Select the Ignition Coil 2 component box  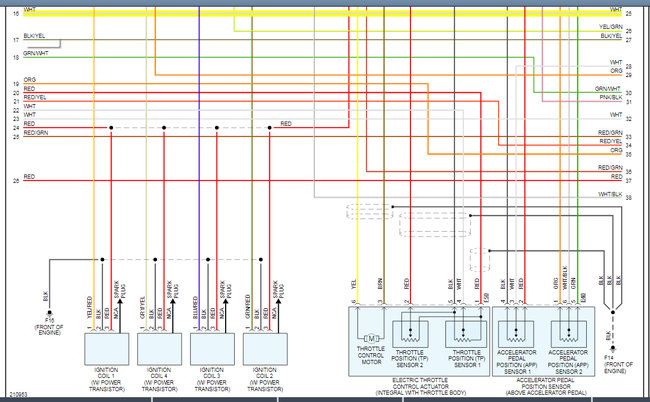(265, 349)
